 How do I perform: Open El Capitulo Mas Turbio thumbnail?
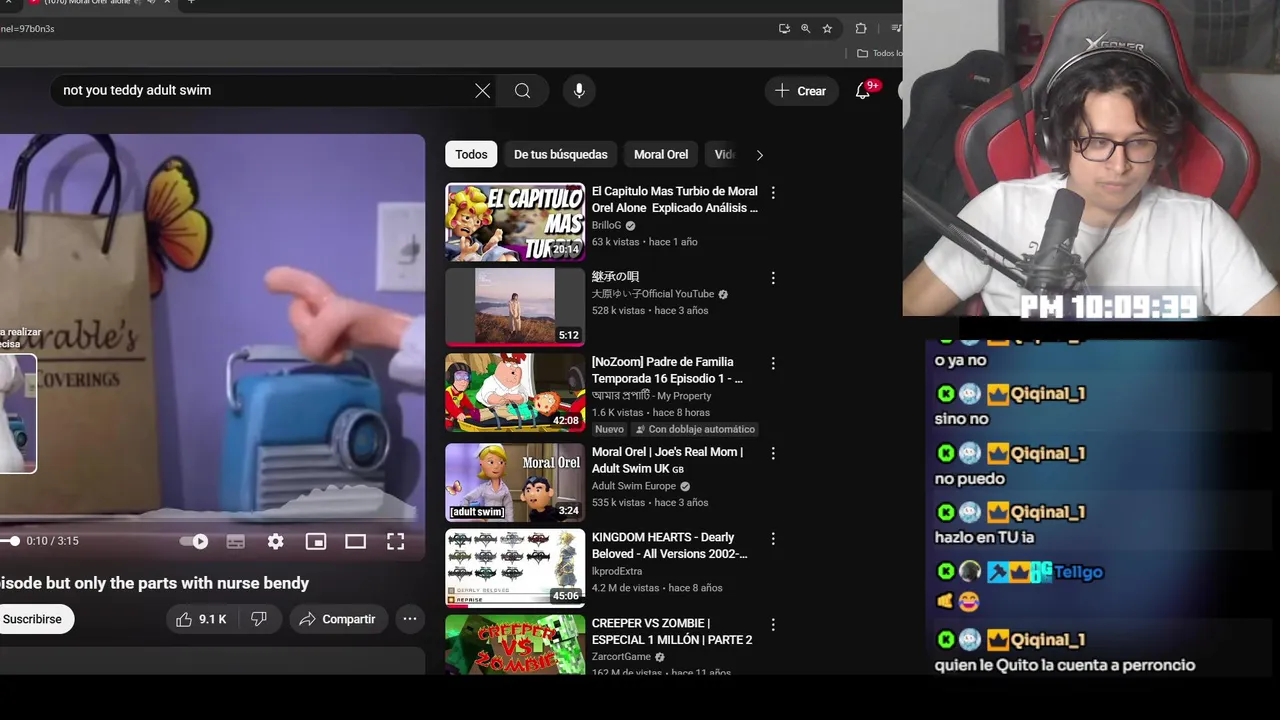(515, 222)
